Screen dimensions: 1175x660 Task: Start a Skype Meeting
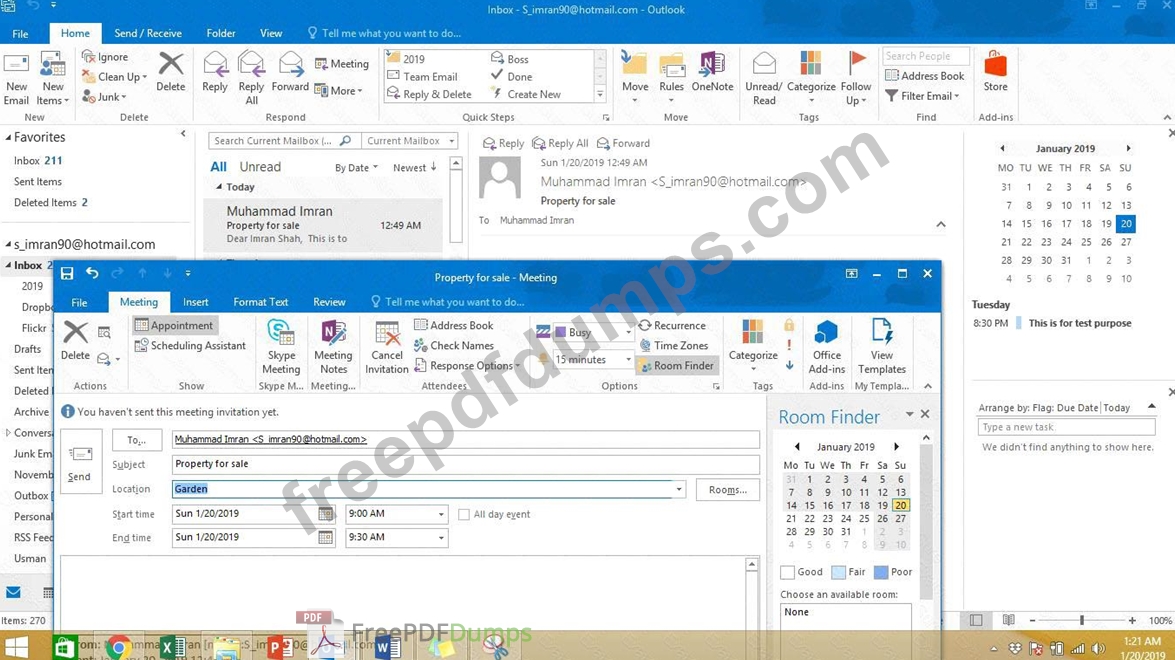click(281, 346)
